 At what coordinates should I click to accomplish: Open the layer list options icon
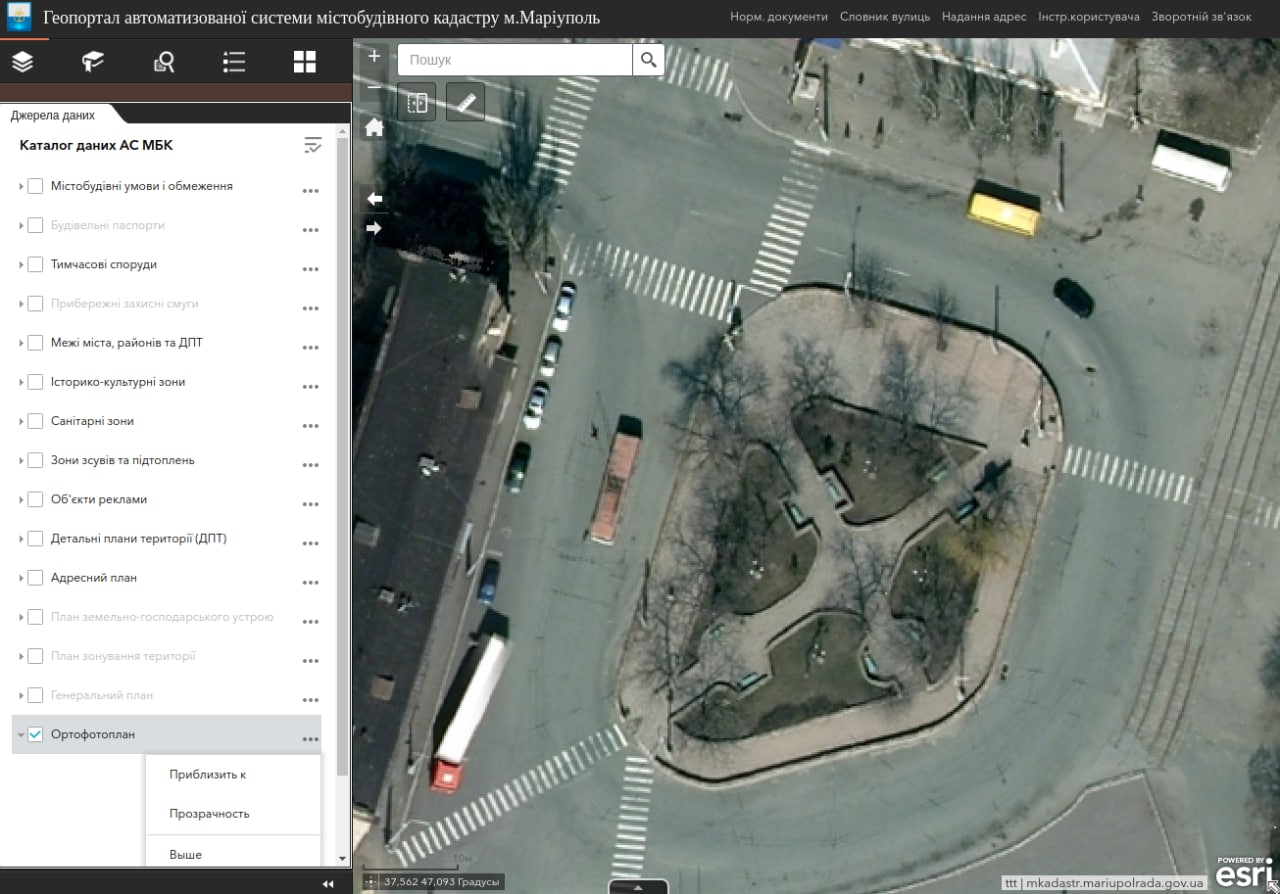[x=313, y=146]
